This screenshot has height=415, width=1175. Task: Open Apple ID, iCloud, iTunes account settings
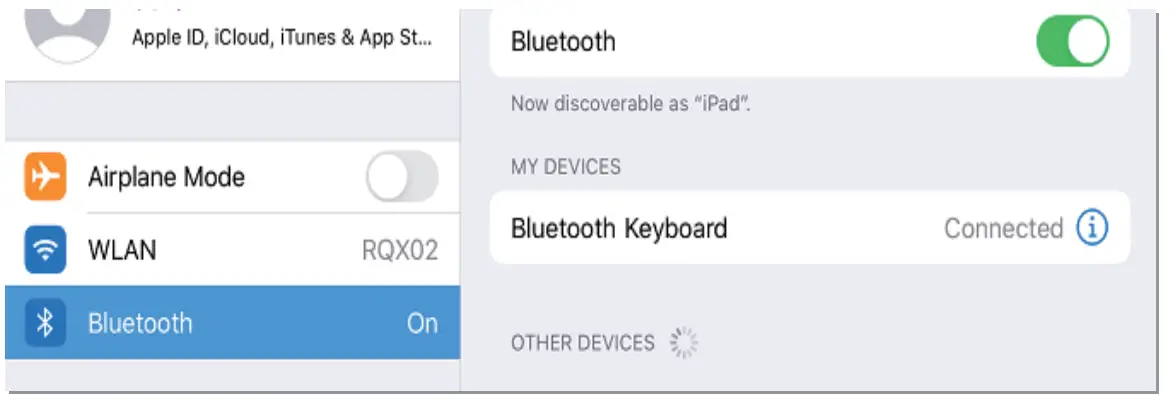pyautogui.click(x=282, y=41)
